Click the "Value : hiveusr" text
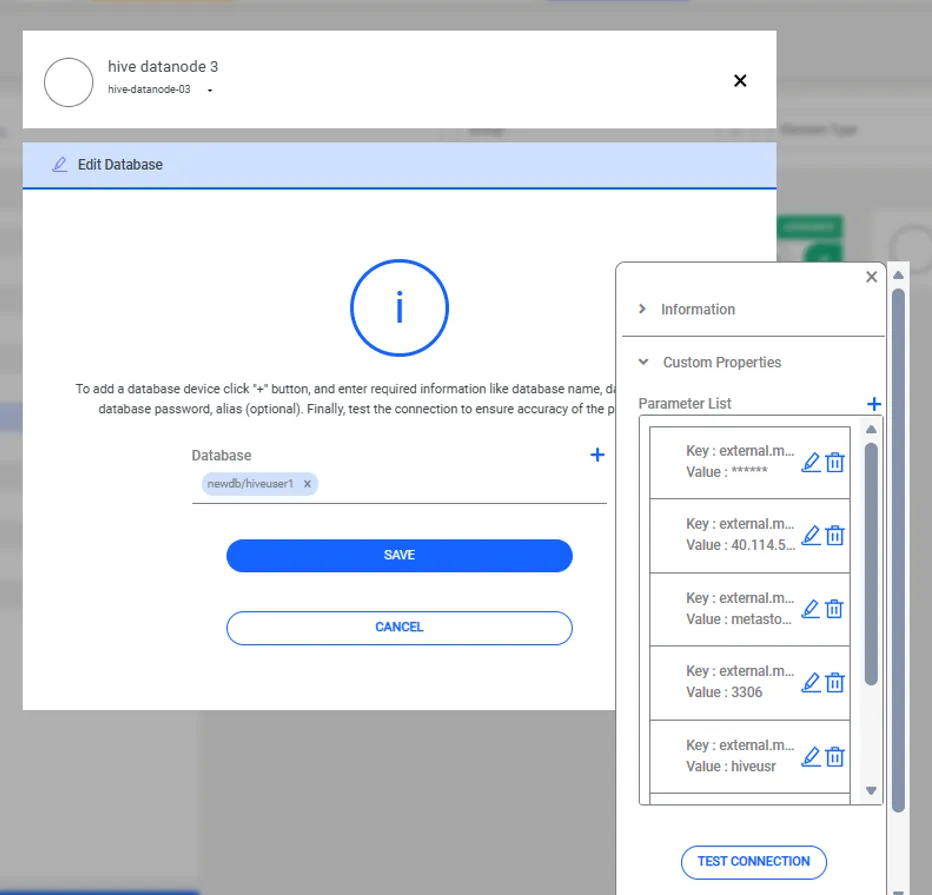This screenshot has height=895, width=932. [731, 767]
